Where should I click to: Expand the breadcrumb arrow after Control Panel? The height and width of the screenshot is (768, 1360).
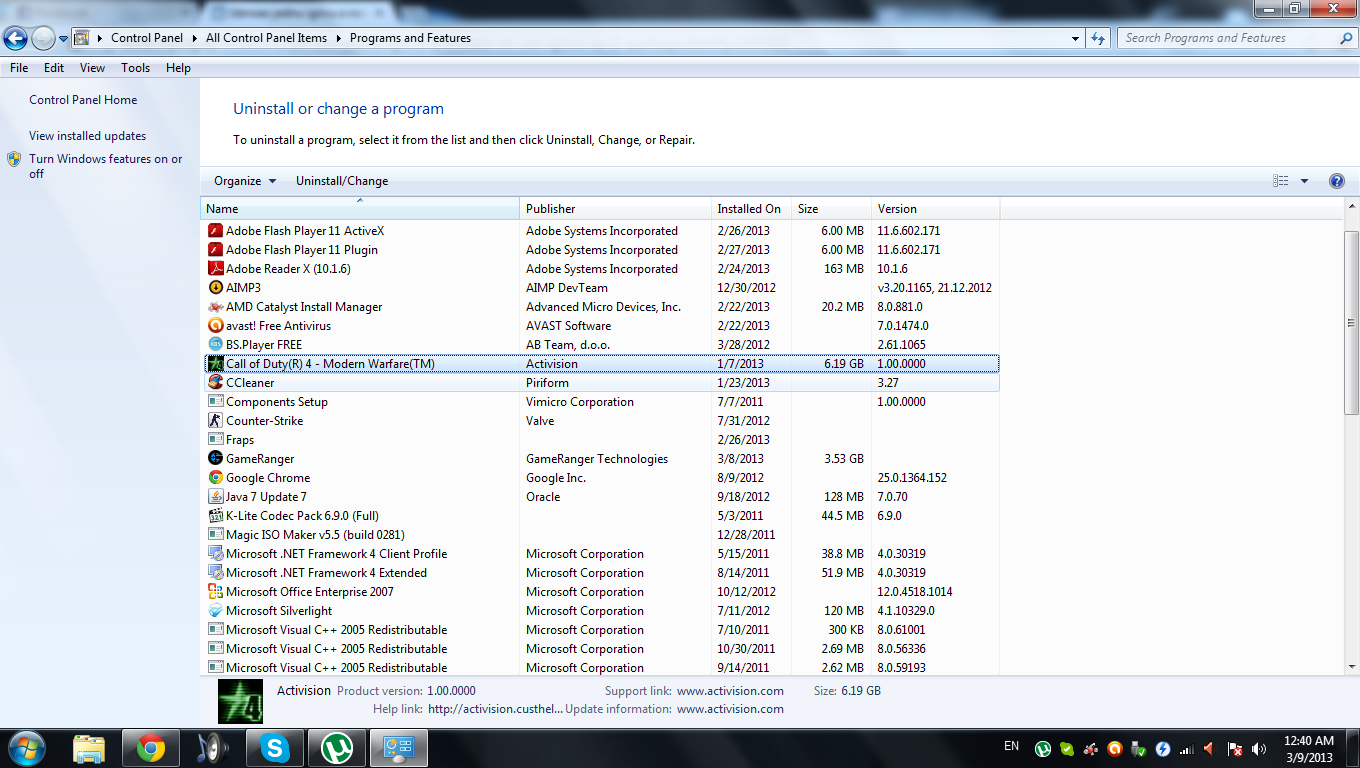pos(194,38)
